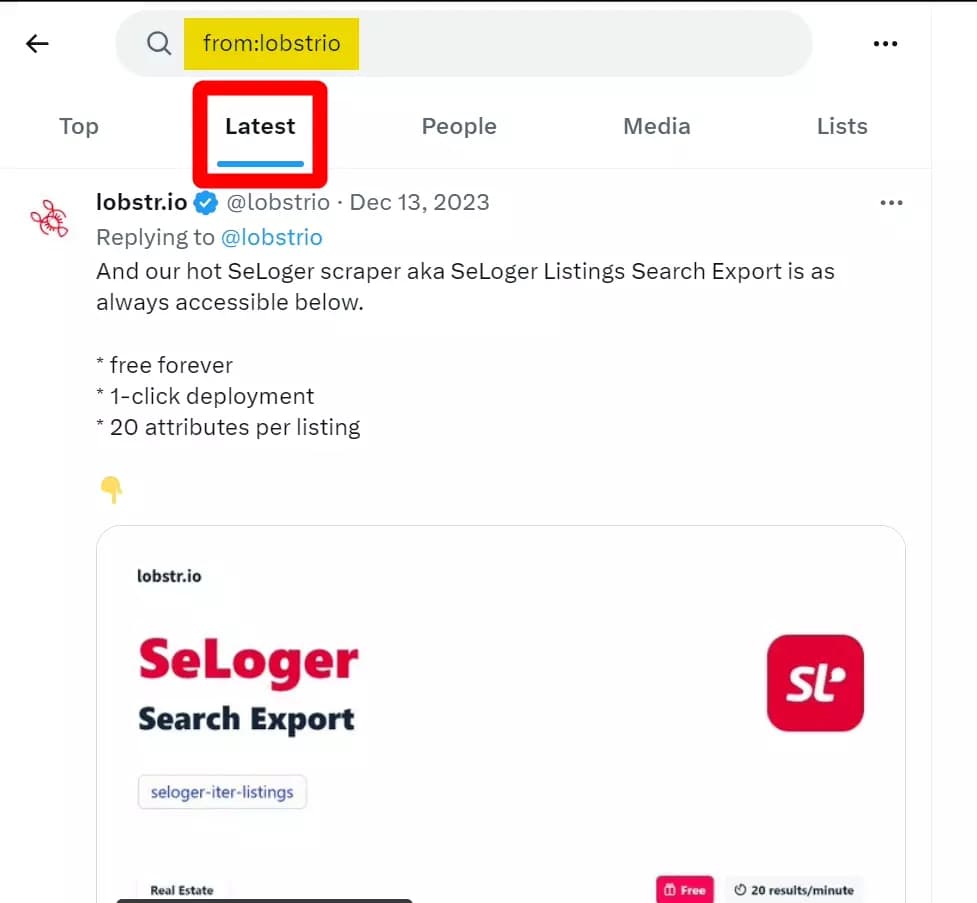Open the lobstr.io profile name link
977x903 pixels.
click(141, 202)
